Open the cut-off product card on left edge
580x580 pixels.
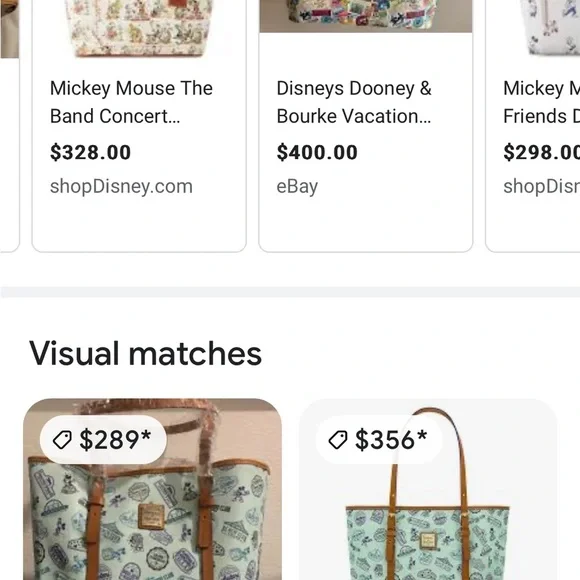point(10,126)
